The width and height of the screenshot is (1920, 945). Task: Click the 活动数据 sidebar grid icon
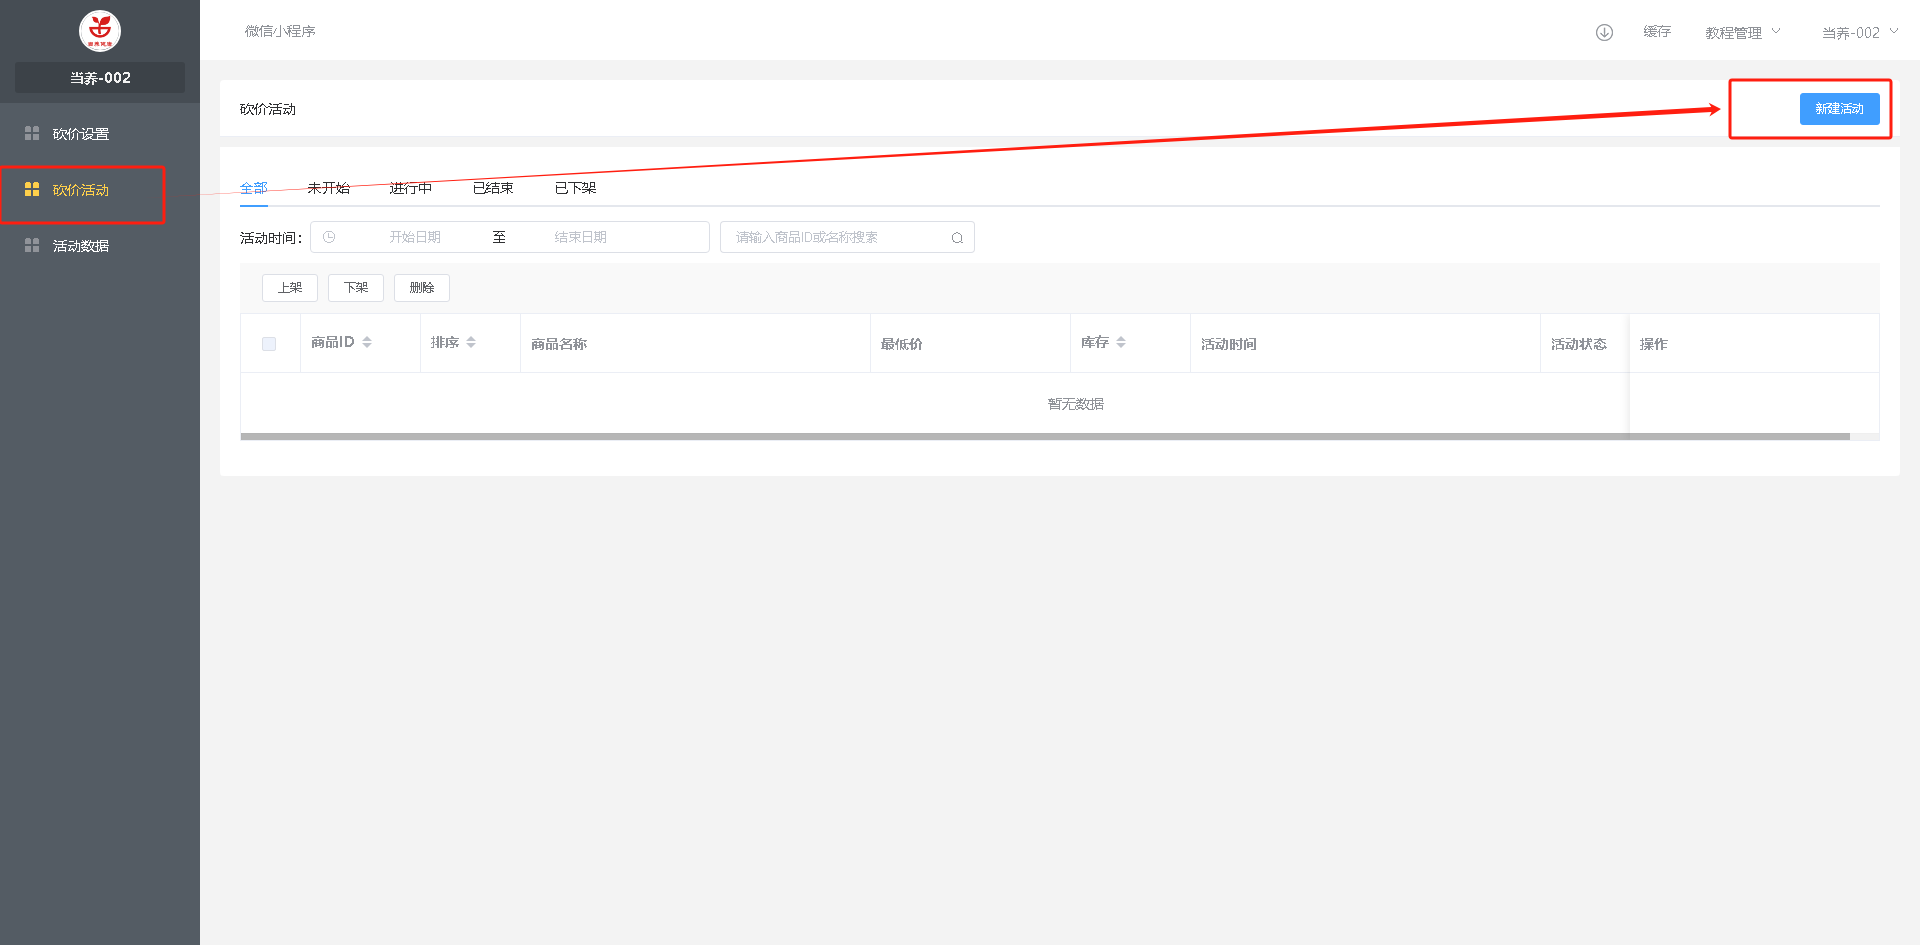(32, 245)
